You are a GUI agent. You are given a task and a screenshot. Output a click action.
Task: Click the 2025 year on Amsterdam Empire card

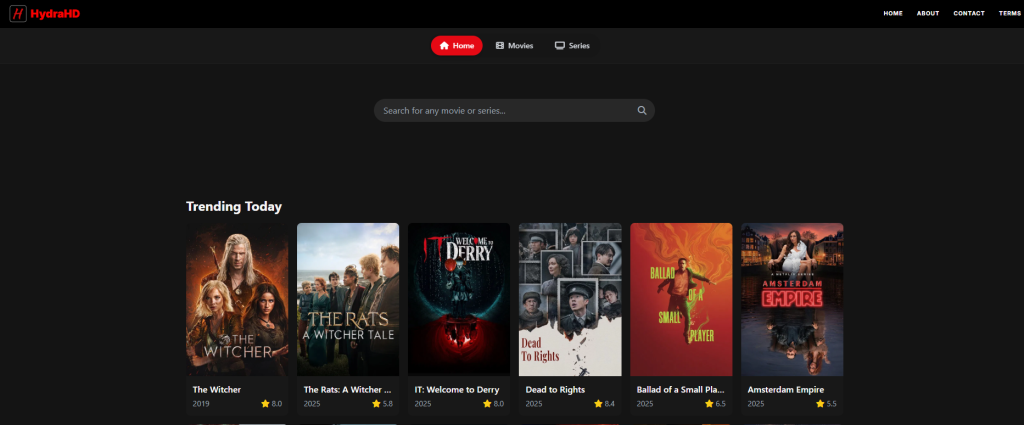[756, 404]
